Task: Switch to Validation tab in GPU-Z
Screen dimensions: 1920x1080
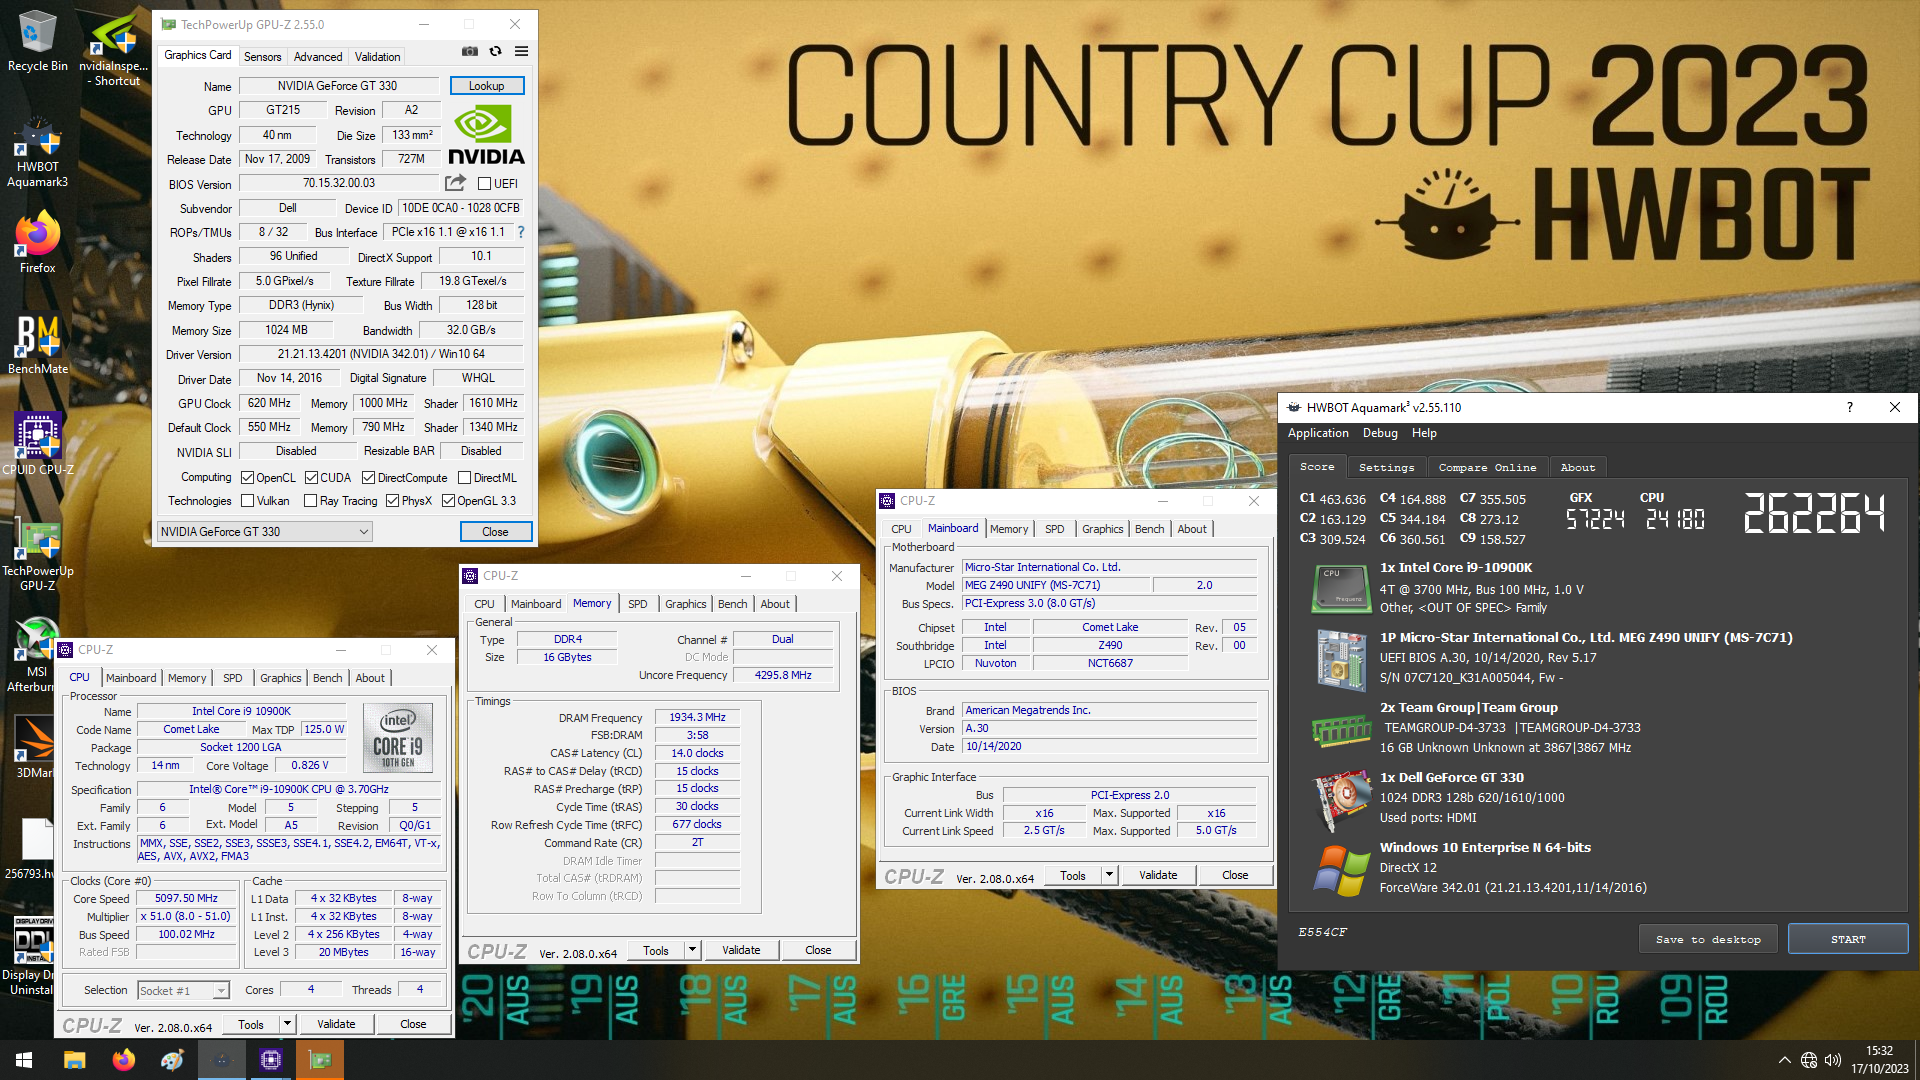Action: tap(378, 57)
